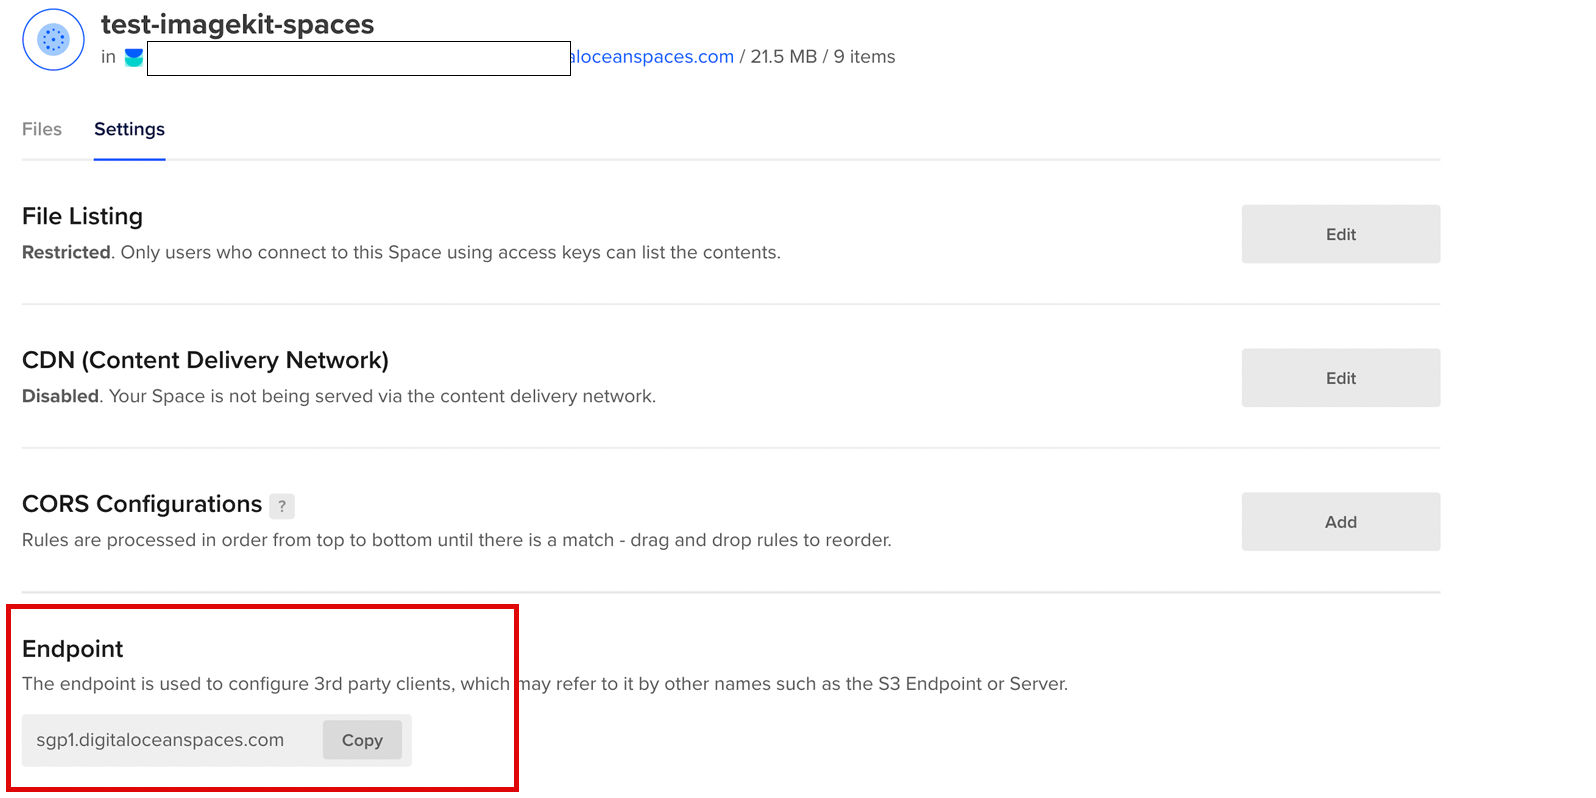
Task: Click the bold Disabled CDN status text
Action: (60, 396)
